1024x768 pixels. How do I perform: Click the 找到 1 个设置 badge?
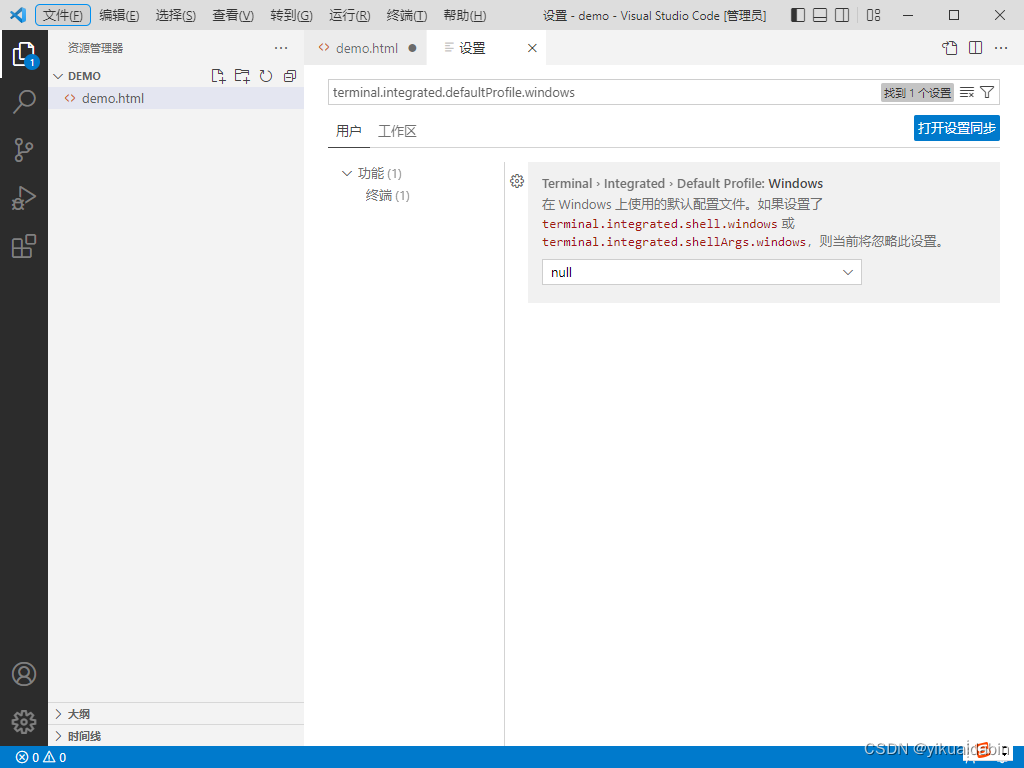point(917,93)
